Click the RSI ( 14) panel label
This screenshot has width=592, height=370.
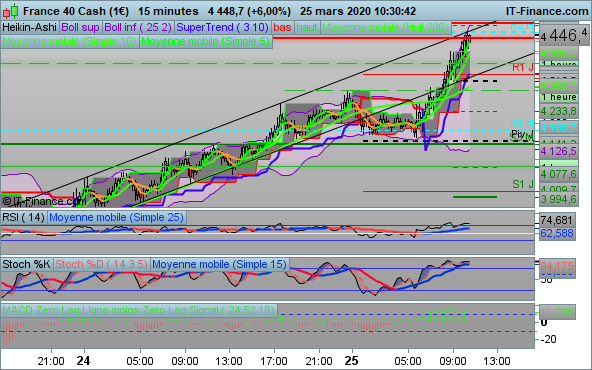(23, 217)
